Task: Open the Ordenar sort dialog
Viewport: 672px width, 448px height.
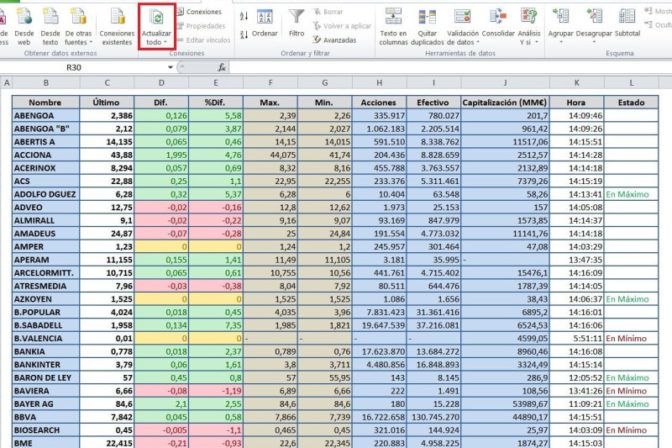Action: (264, 24)
